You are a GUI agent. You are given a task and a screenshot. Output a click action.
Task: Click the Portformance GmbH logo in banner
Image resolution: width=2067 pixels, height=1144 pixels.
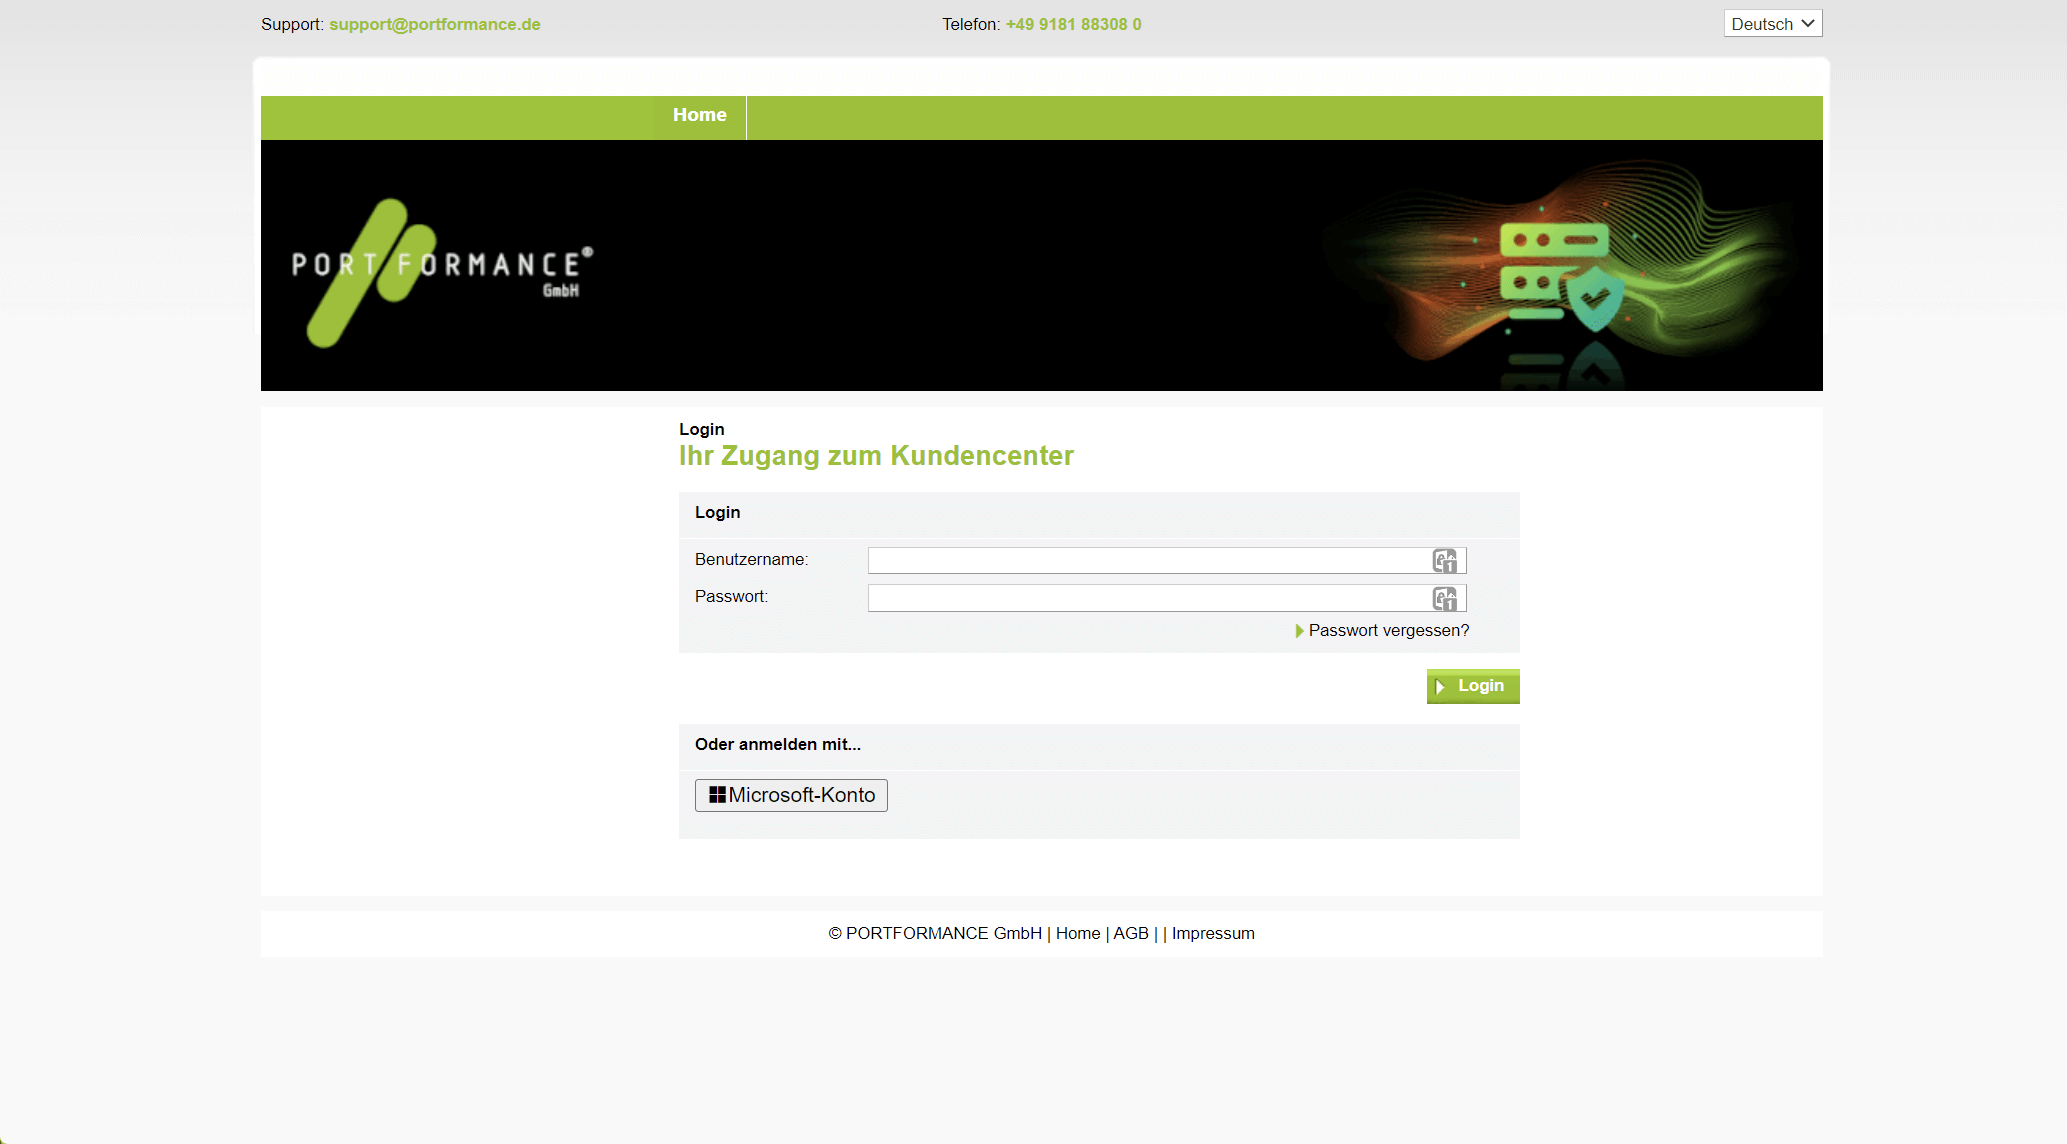point(441,272)
